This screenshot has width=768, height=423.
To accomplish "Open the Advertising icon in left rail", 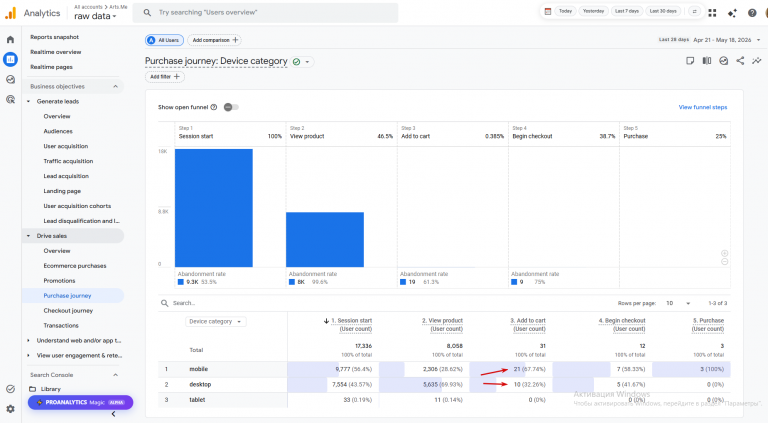I will (x=10, y=99).
